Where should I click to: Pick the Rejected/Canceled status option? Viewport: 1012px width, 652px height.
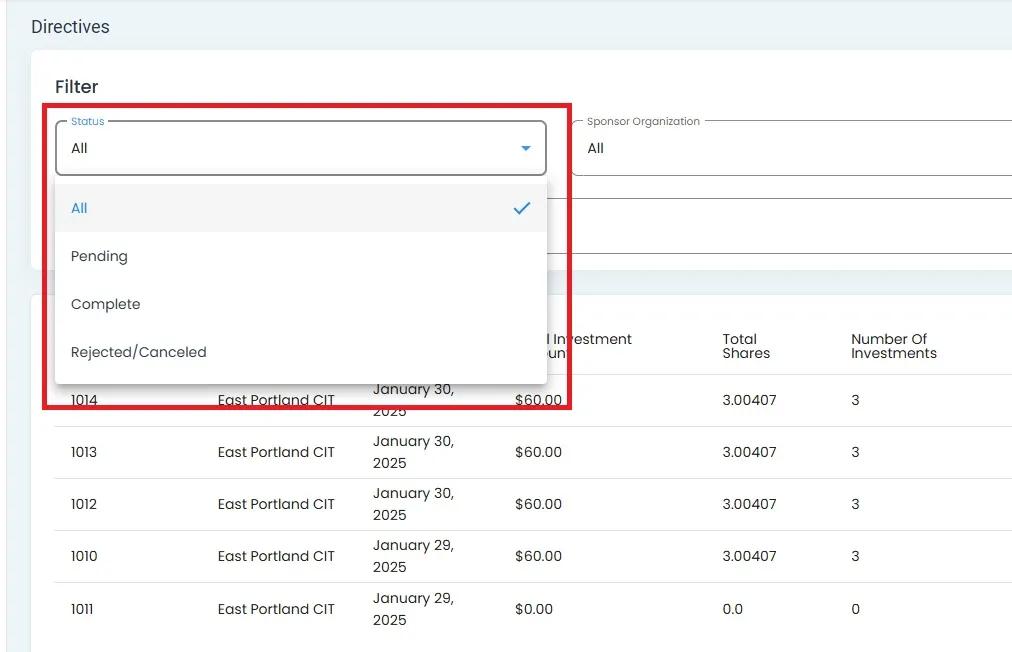click(x=138, y=352)
